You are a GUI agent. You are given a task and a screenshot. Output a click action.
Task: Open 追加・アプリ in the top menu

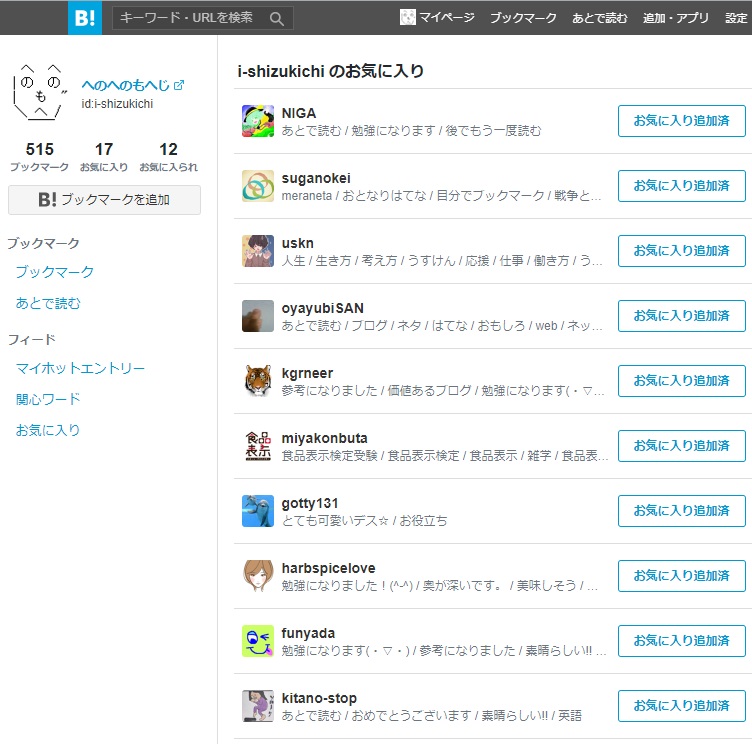point(676,18)
